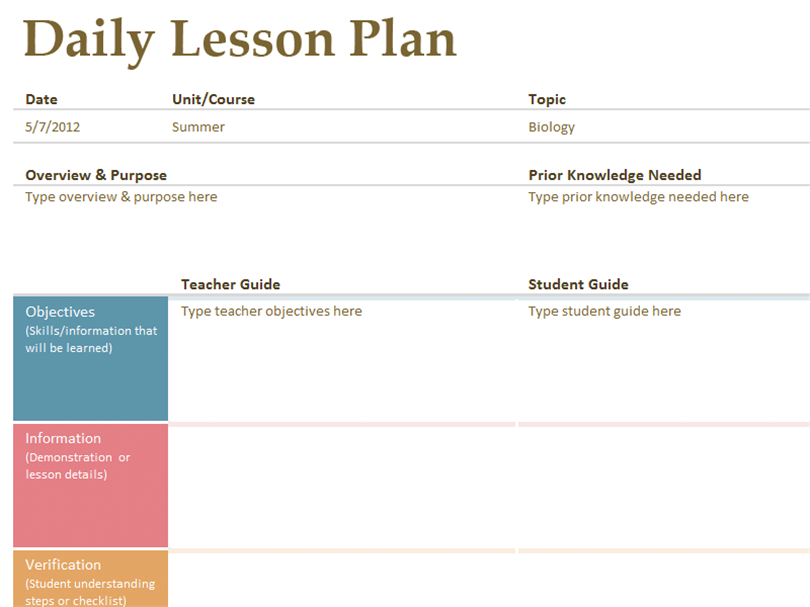Edit the Unit/Course value Summer
The image size is (810, 607).
[x=198, y=127]
